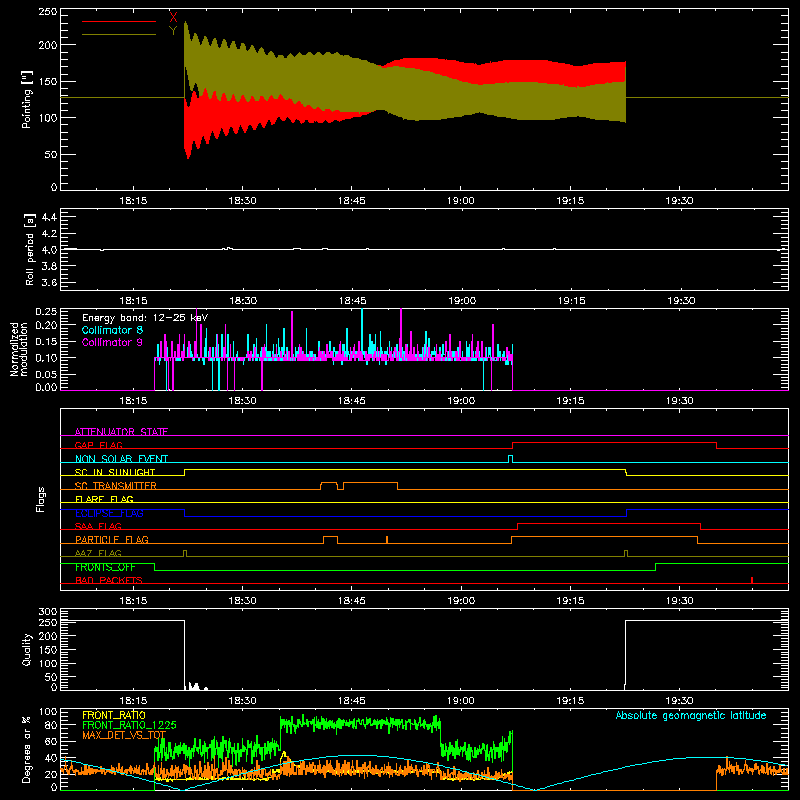The width and height of the screenshot is (800, 800).
Task: Click '19:30' under the Quality plot
Action: [680, 701]
